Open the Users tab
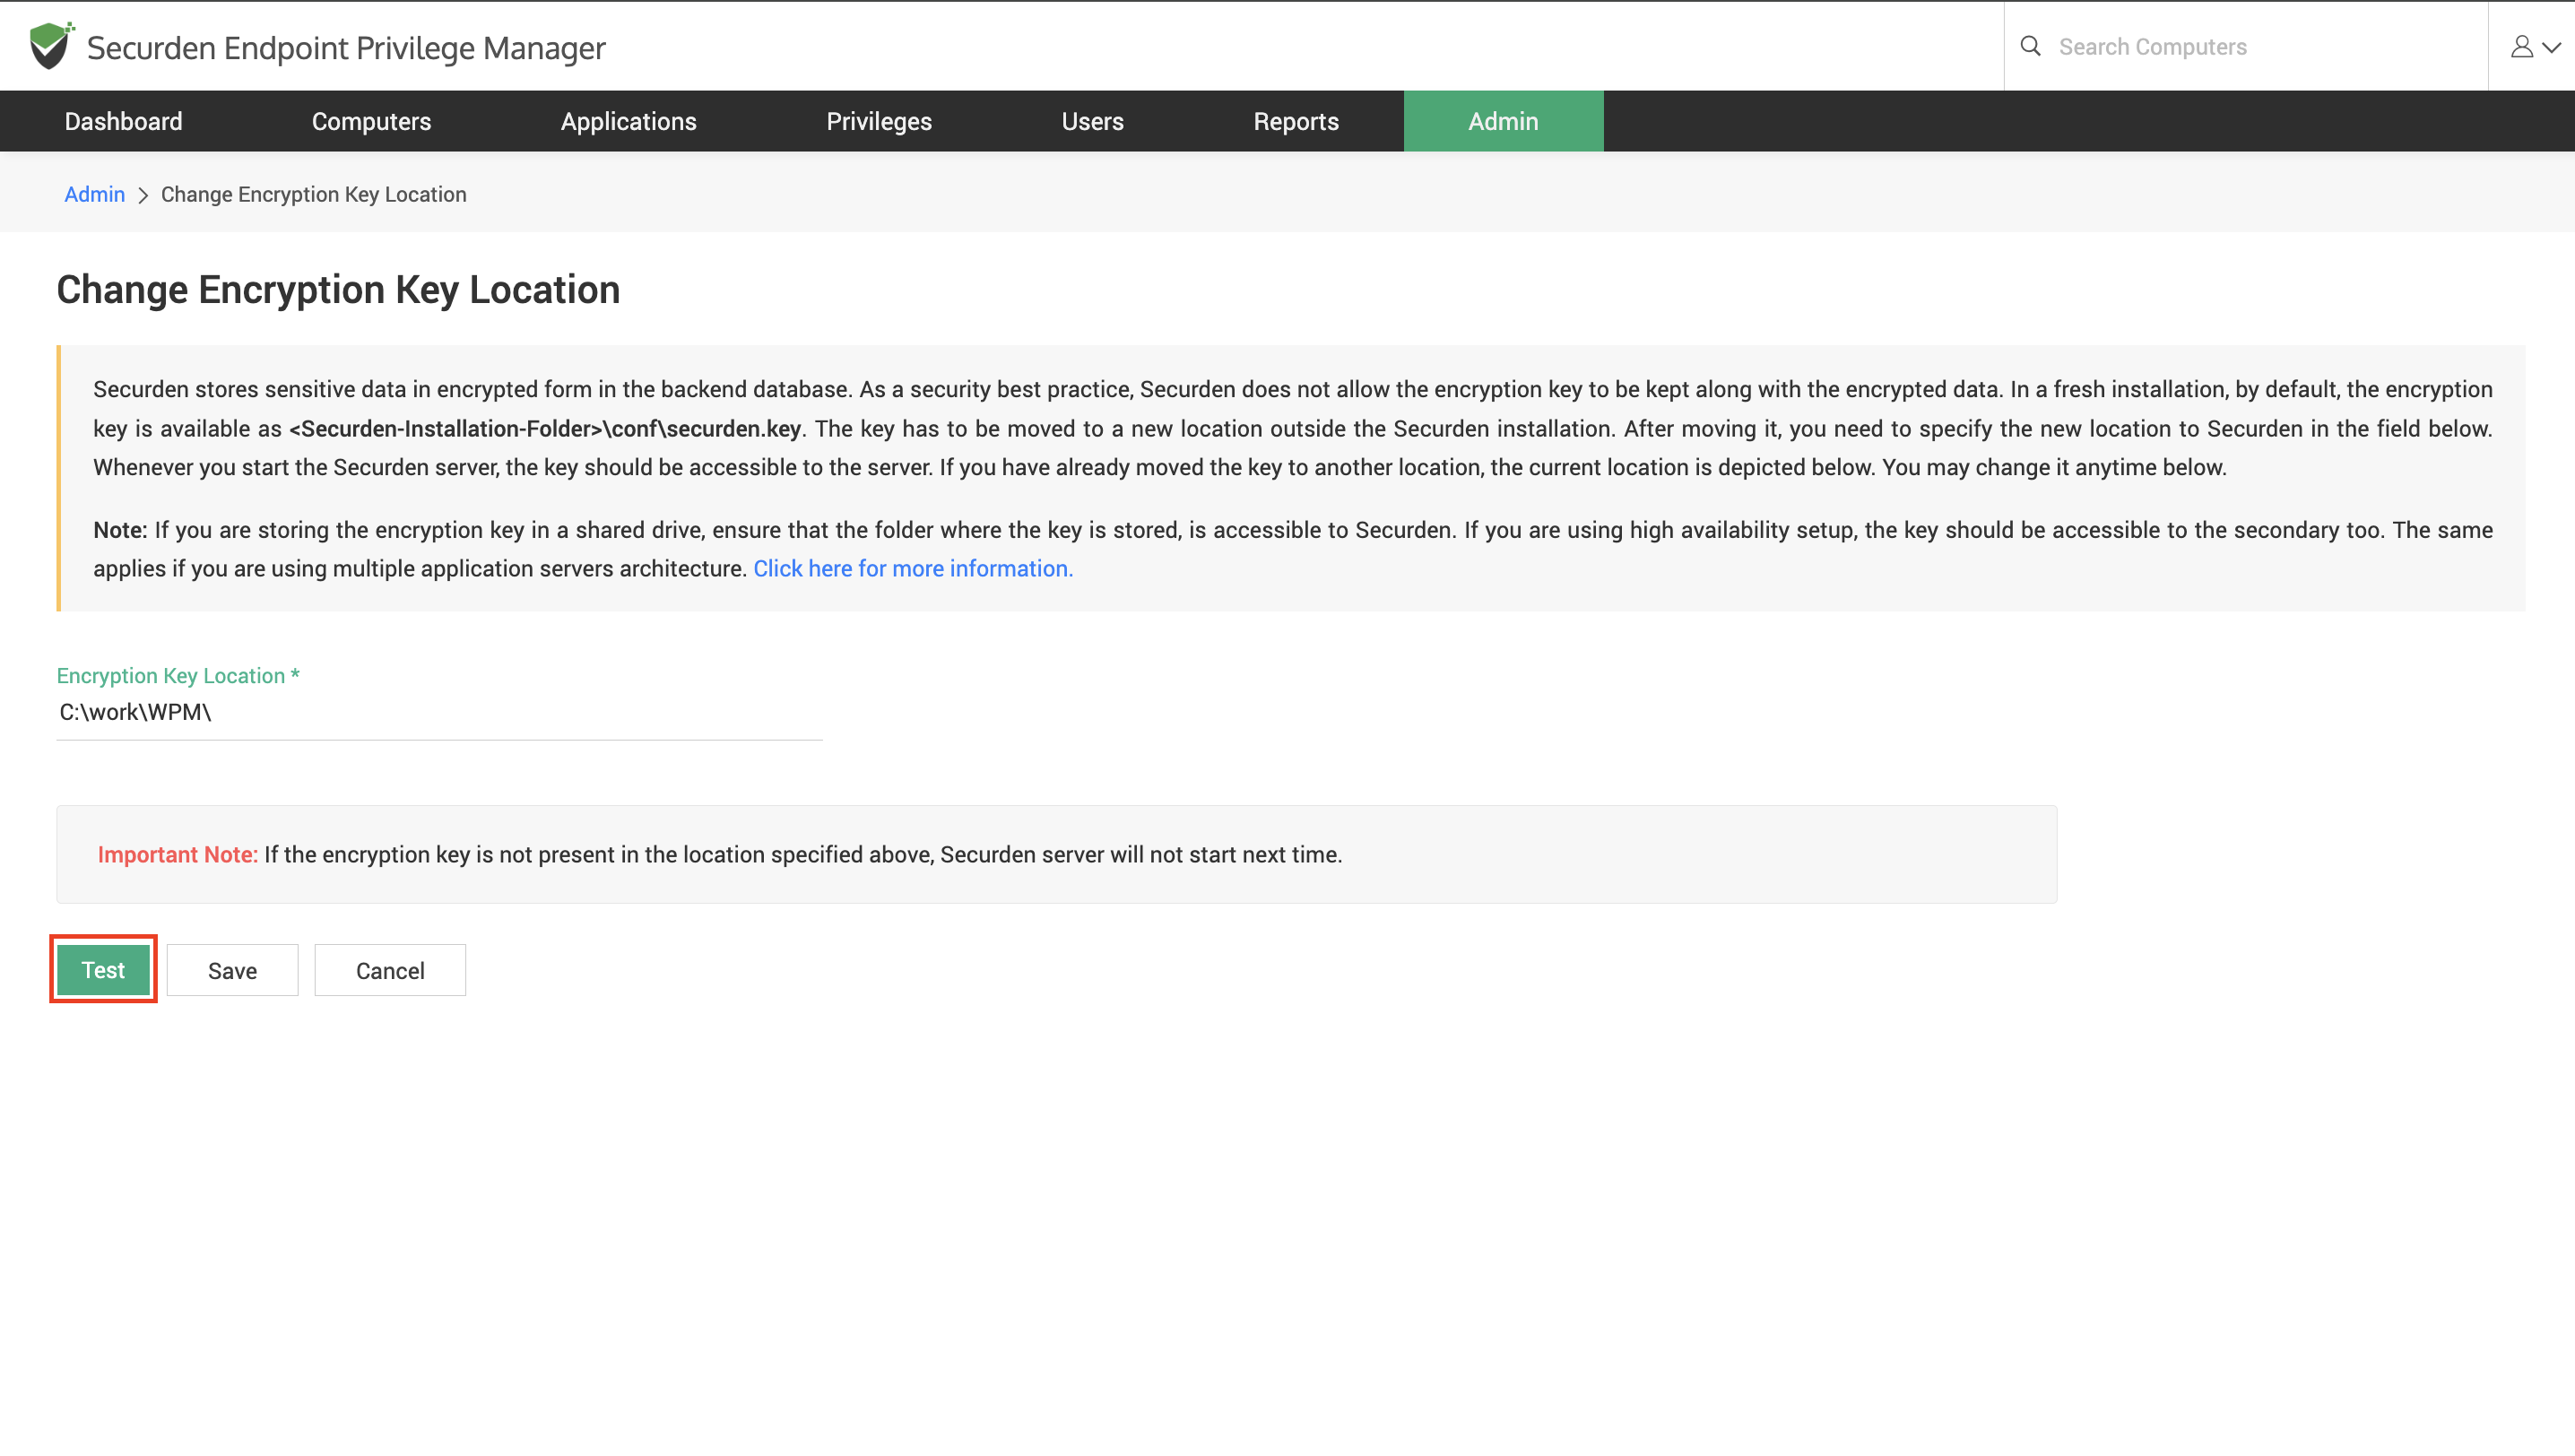The image size is (2575, 1456). (1093, 121)
